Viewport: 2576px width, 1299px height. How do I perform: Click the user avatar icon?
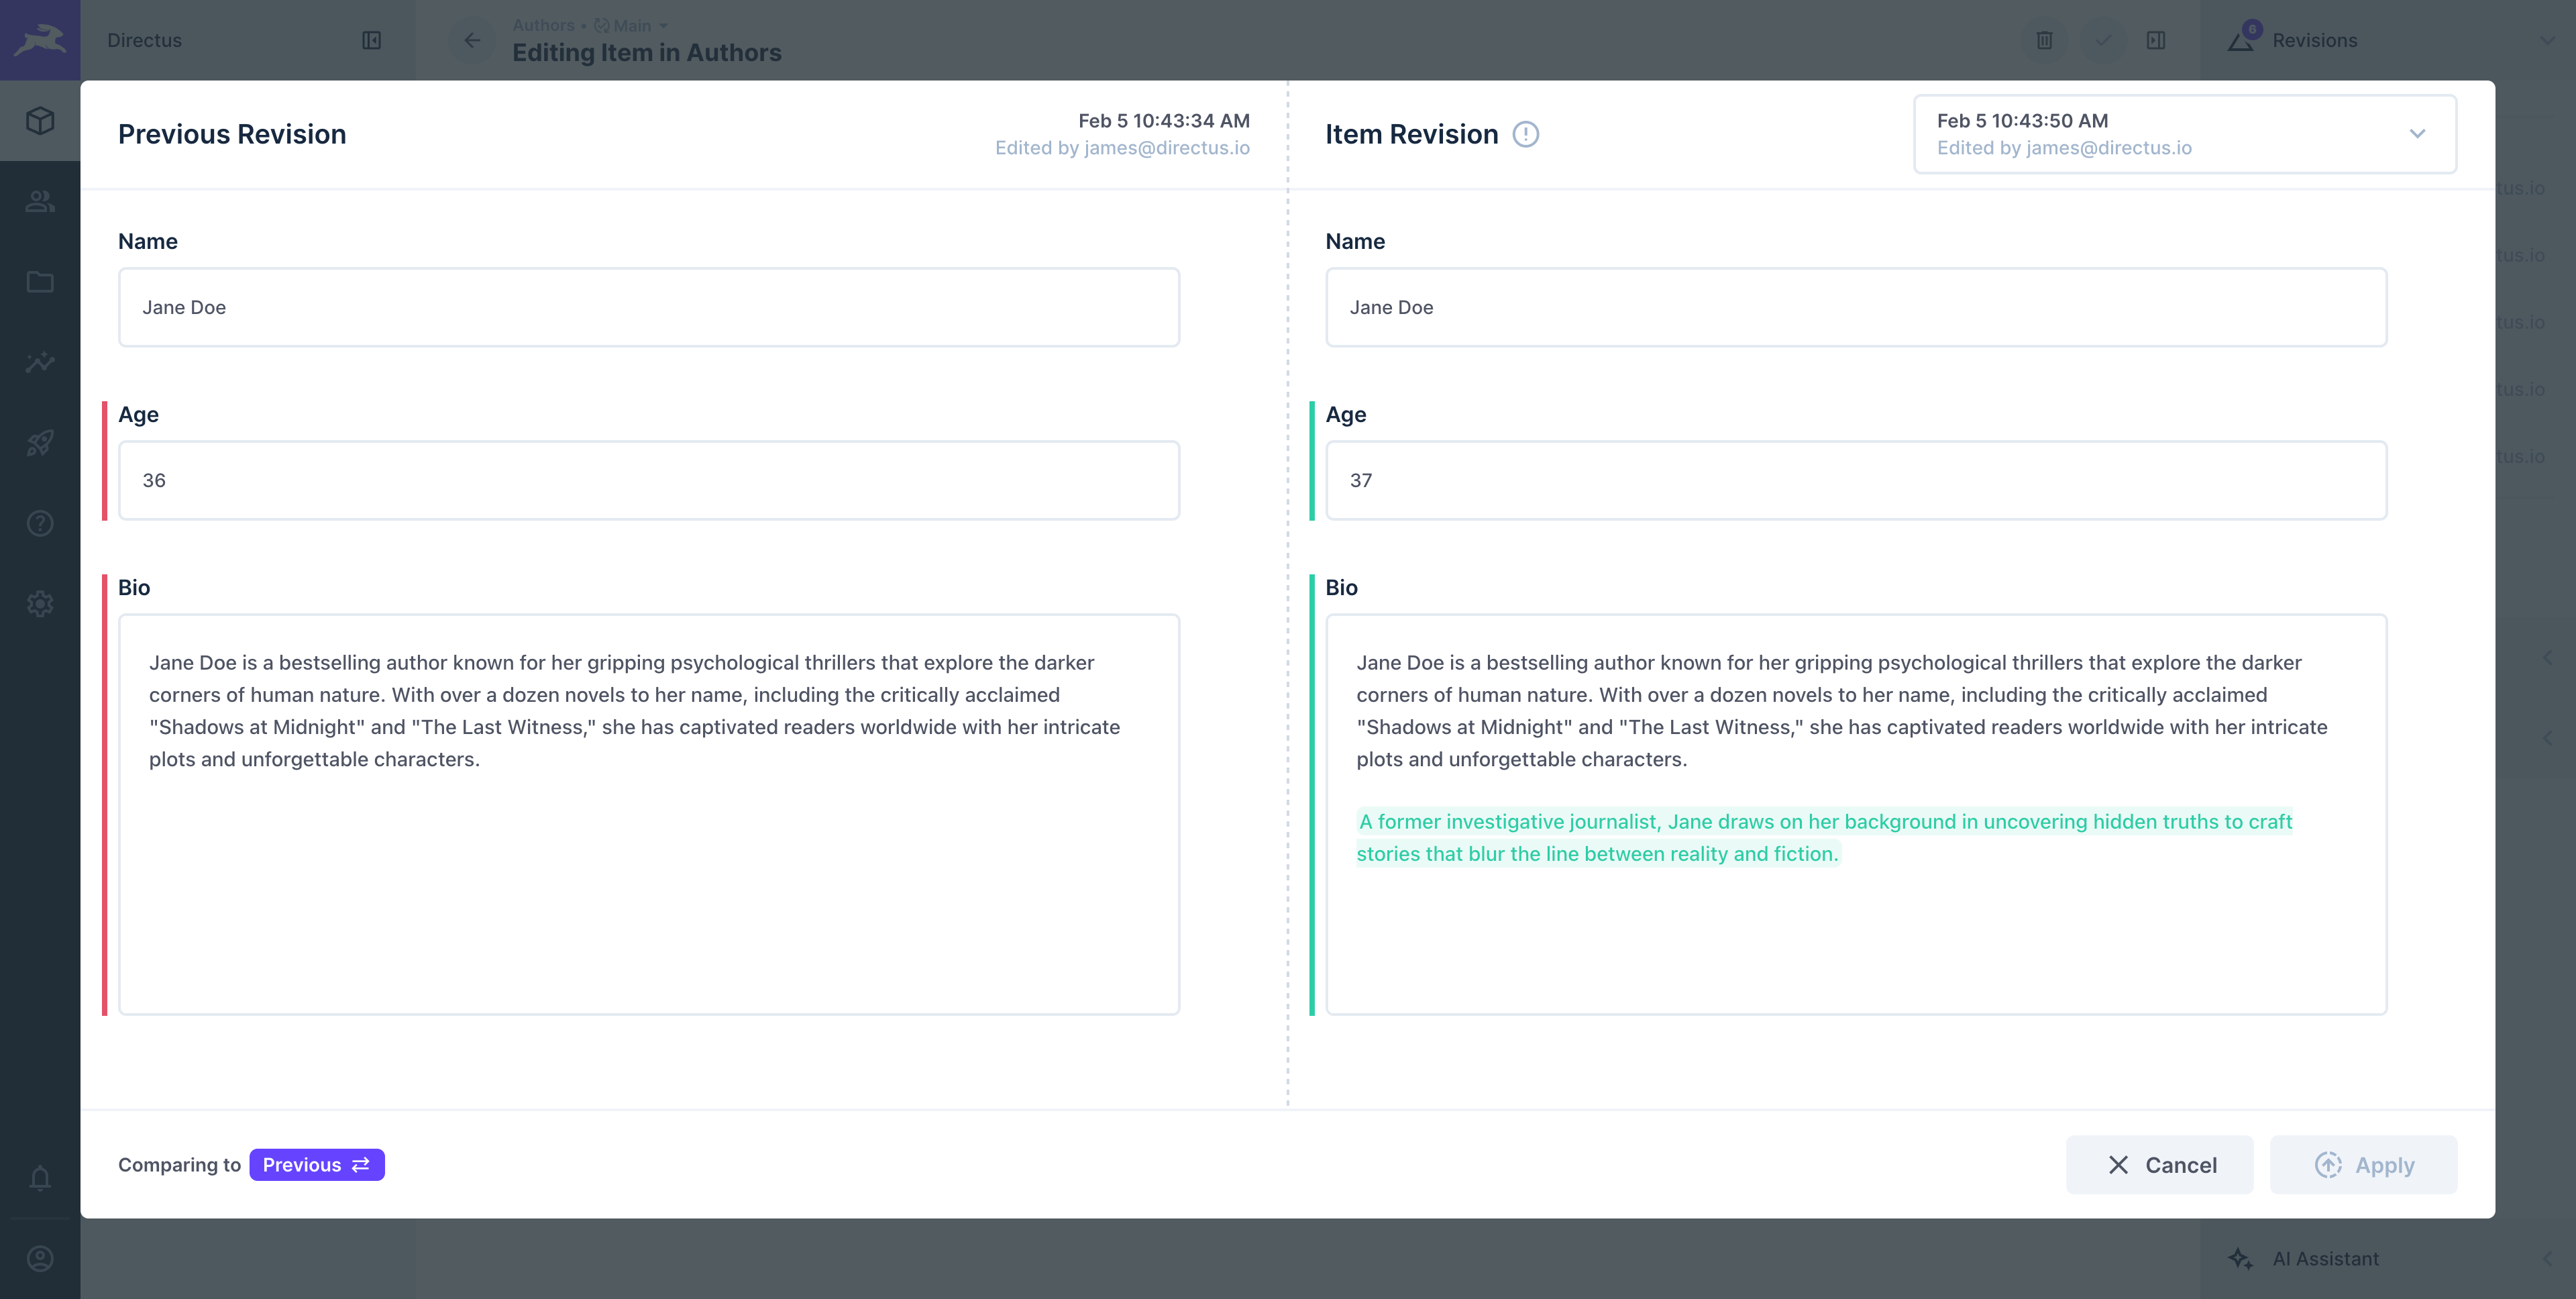[40, 1258]
